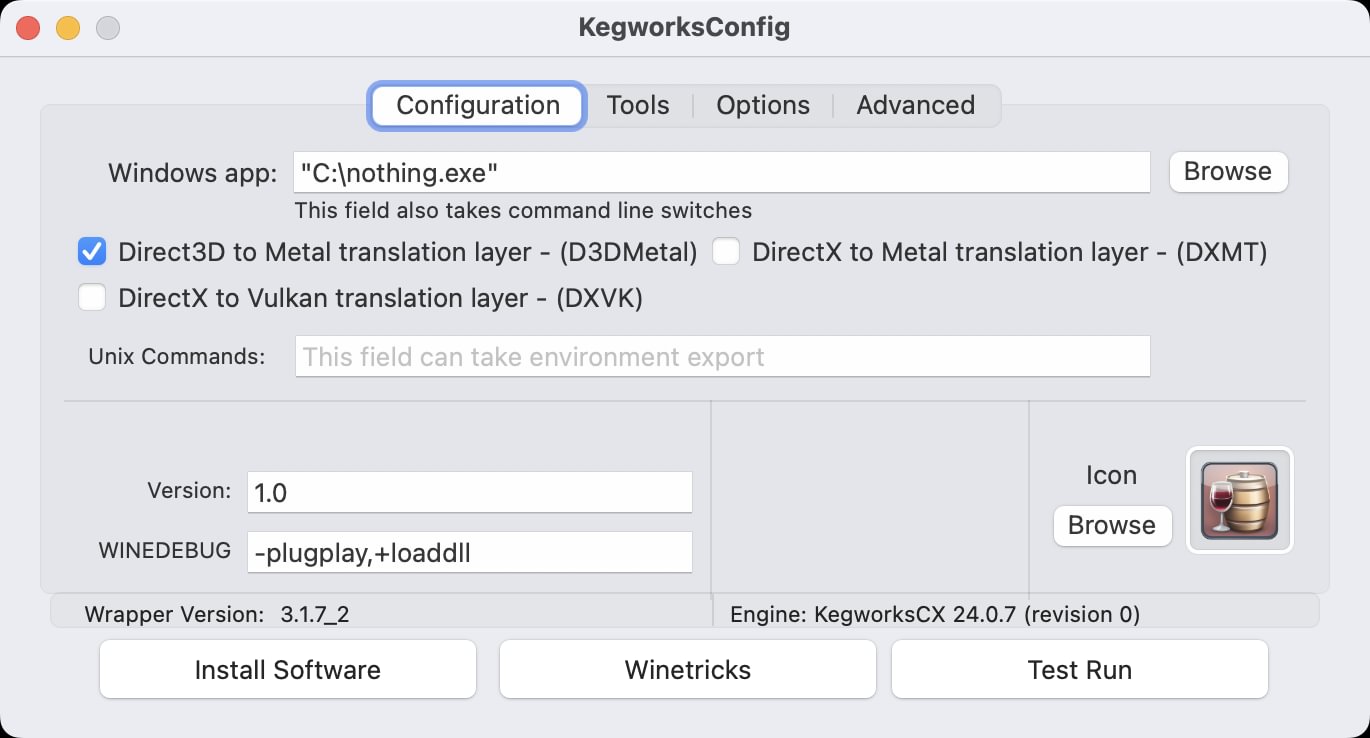This screenshot has width=1370, height=738.
Task: Launch Winetricks
Action: pos(688,670)
